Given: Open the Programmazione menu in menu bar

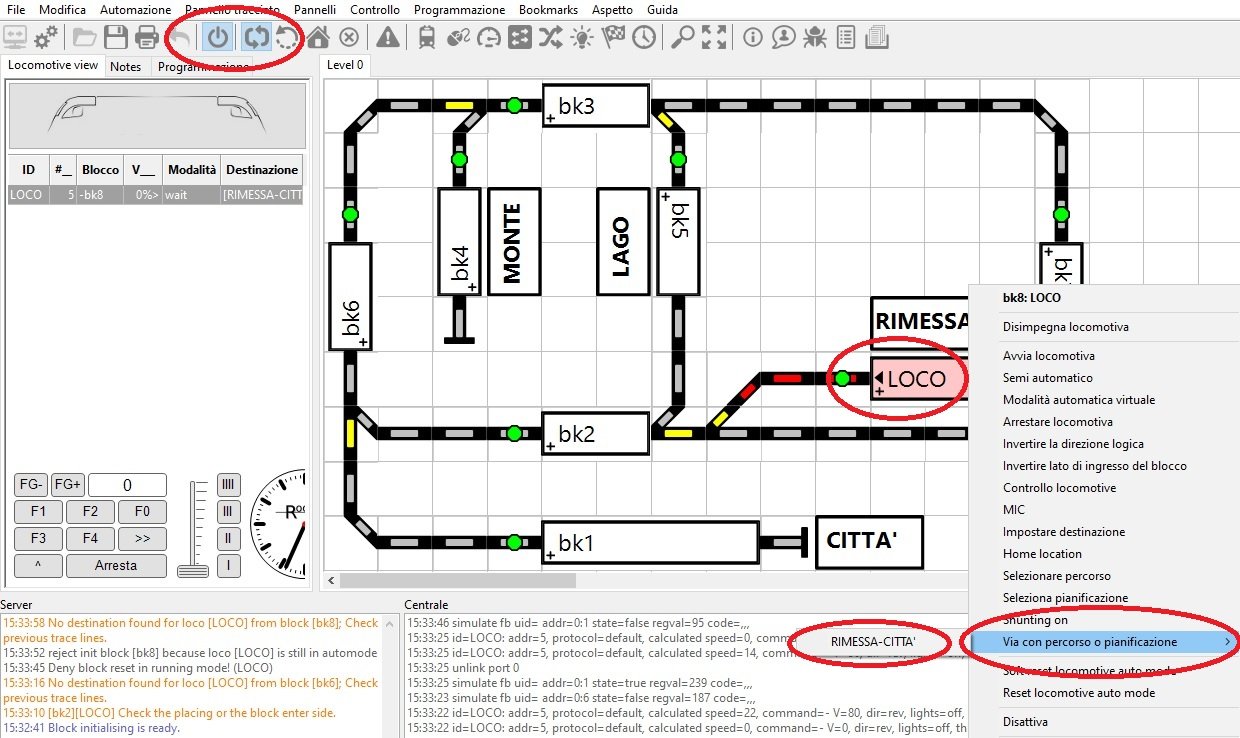Looking at the screenshot, I should [459, 10].
